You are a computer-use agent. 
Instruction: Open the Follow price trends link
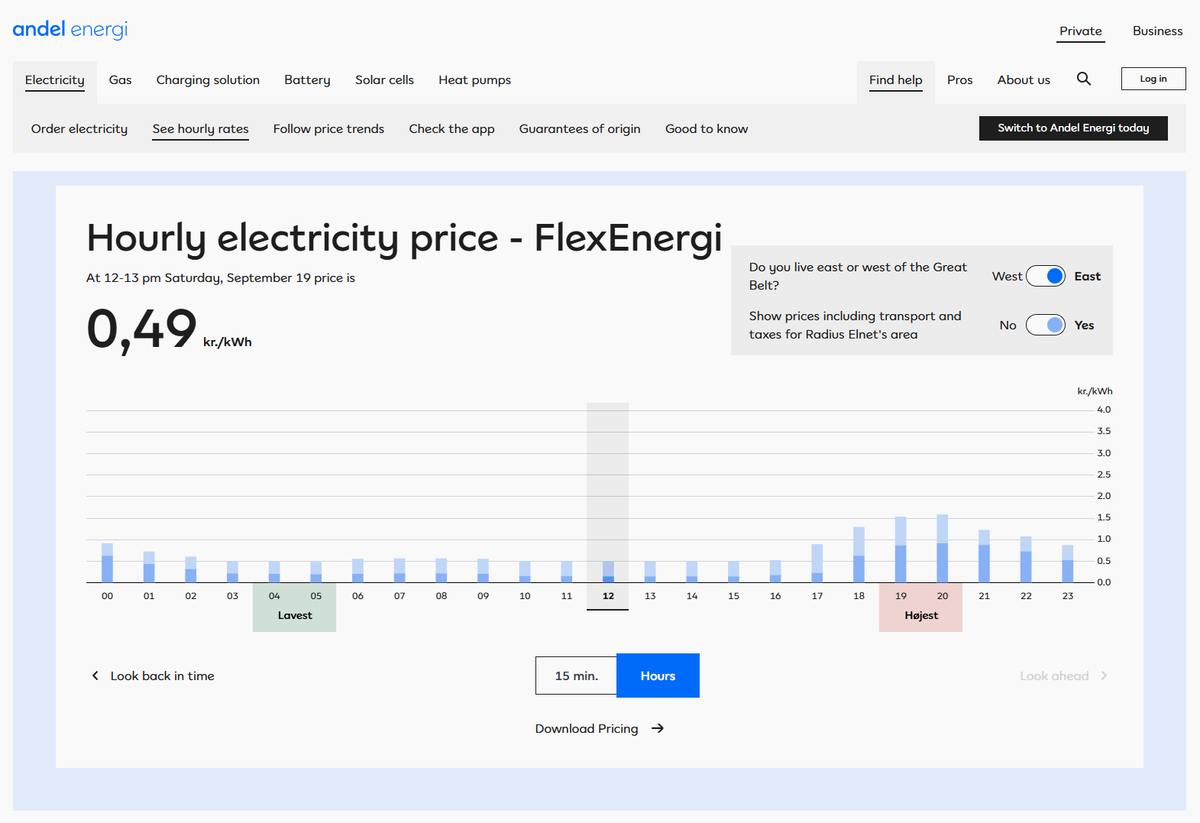(x=329, y=129)
